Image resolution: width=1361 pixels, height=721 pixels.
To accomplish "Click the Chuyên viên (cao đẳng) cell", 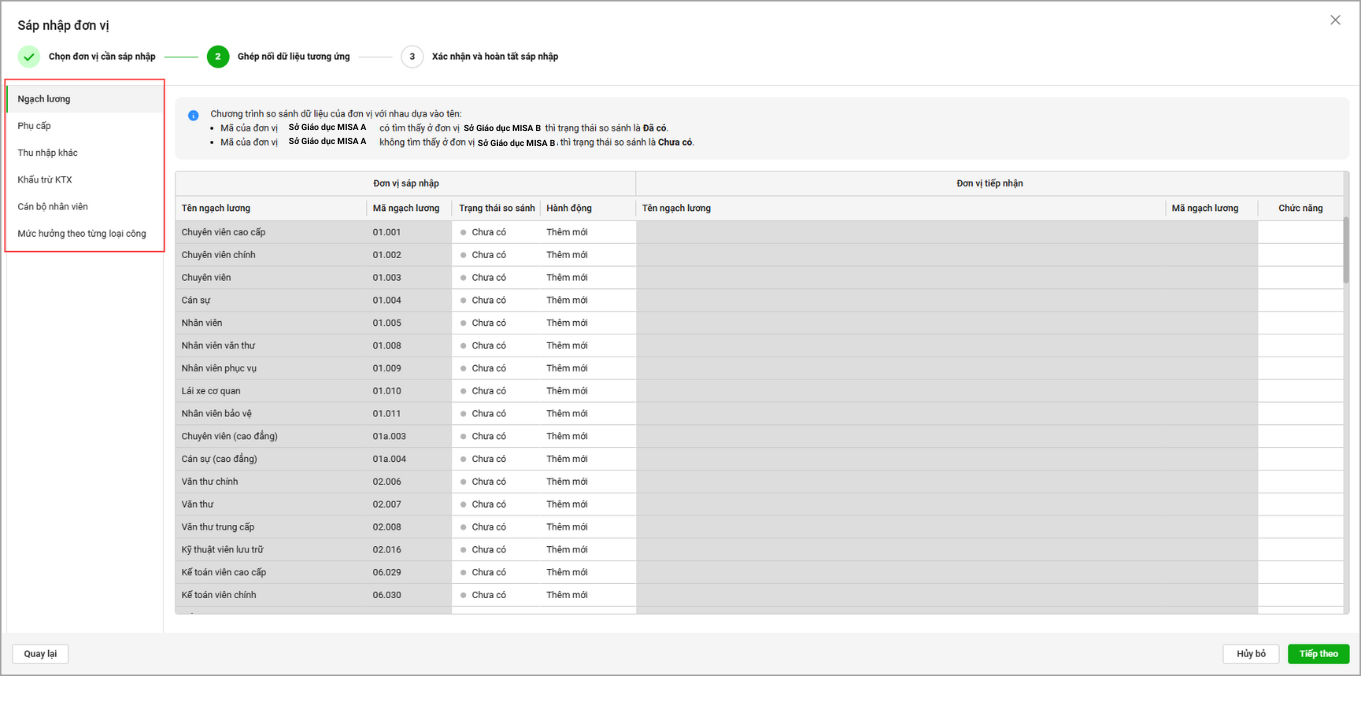I will (271, 436).
